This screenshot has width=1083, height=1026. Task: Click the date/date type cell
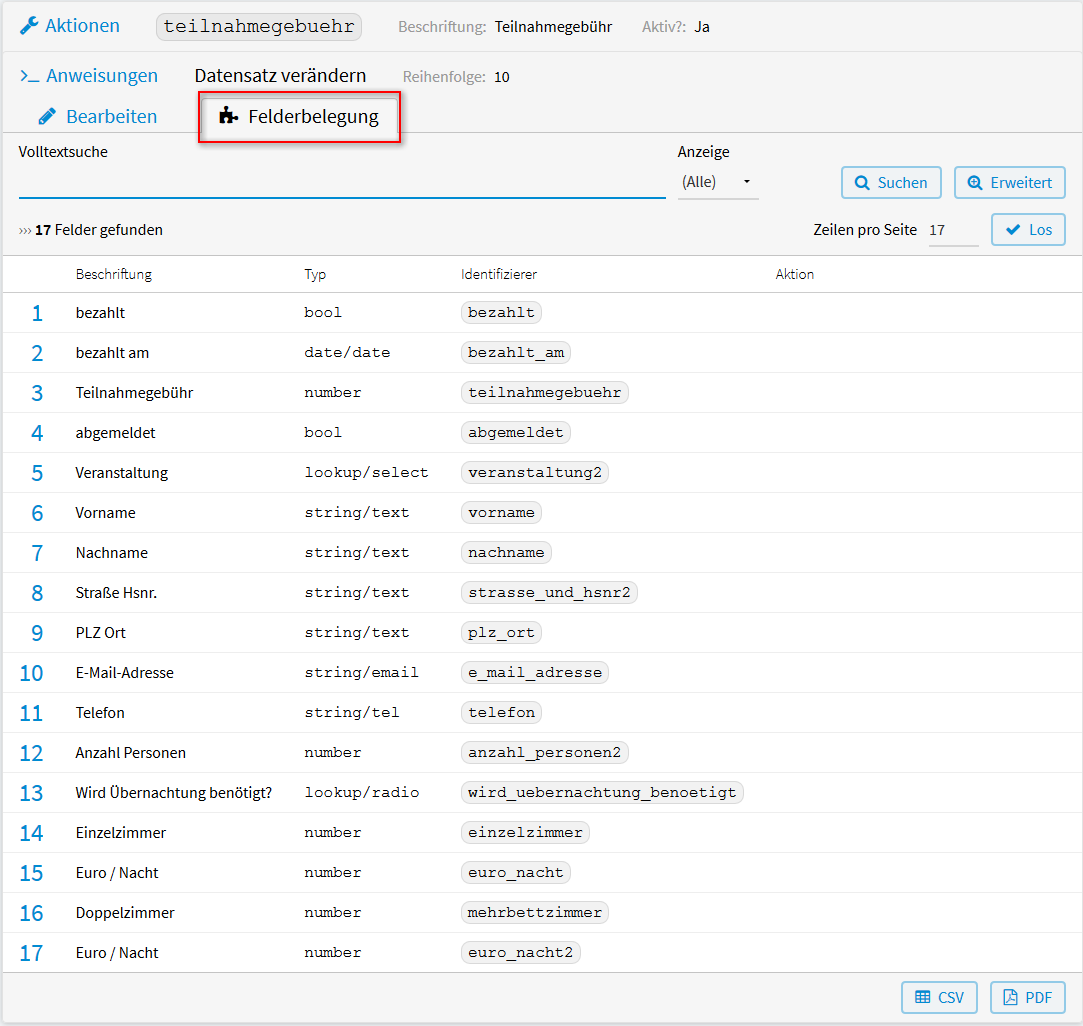click(x=347, y=352)
